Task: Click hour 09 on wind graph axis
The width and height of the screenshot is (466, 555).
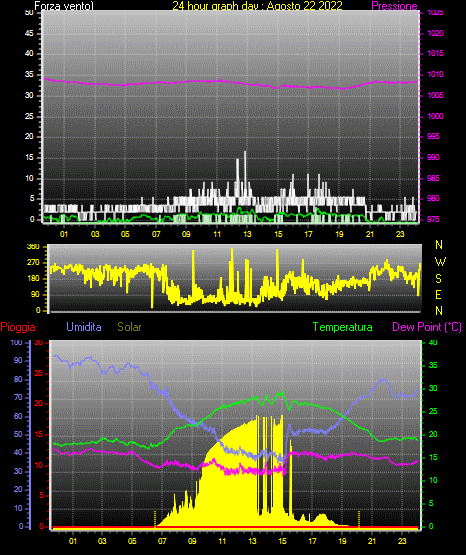Action: tap(186, 234)
